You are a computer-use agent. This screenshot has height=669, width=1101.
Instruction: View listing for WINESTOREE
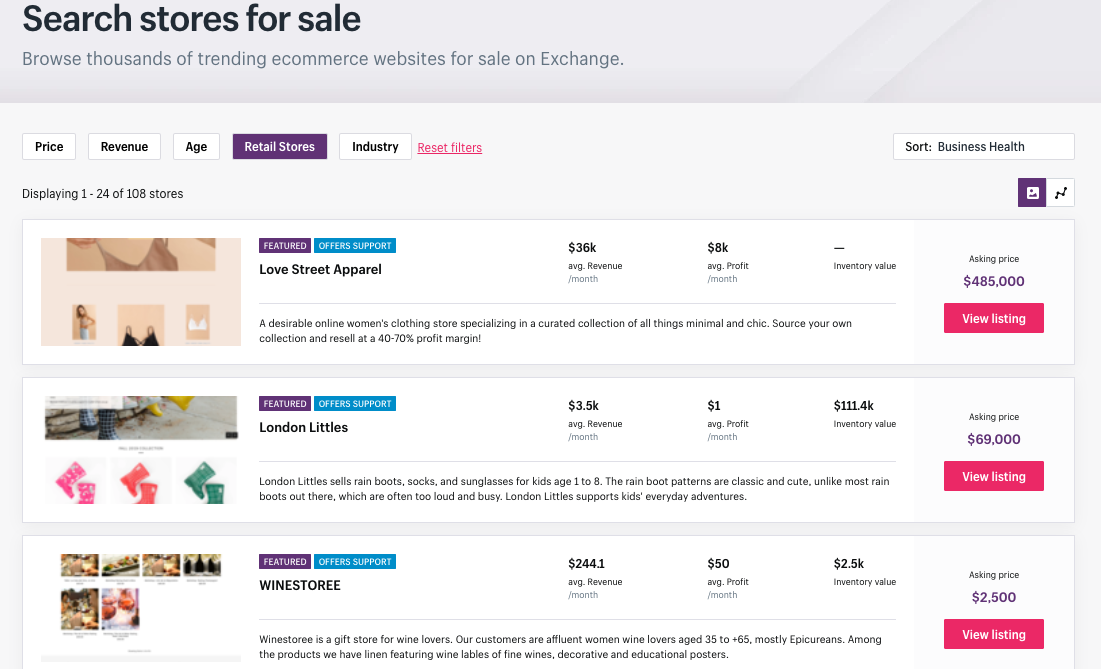[993, 633]
